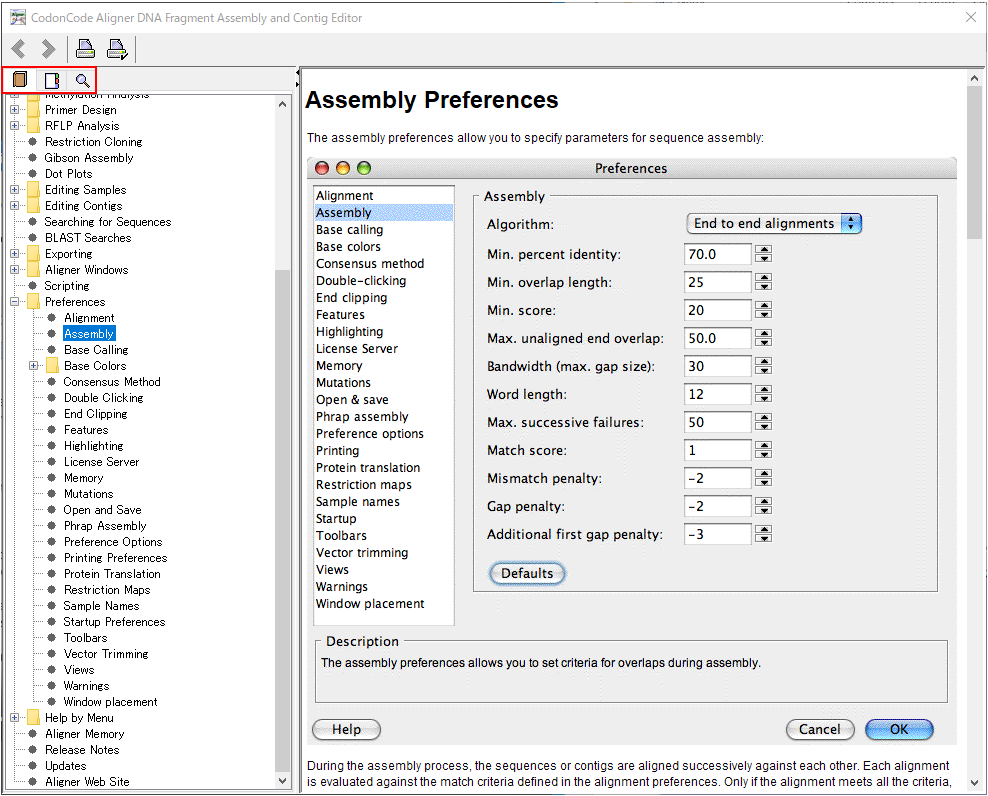Open the Aligner Web Site topic
This screenshot has width=988, height=796.
point(87,782)
